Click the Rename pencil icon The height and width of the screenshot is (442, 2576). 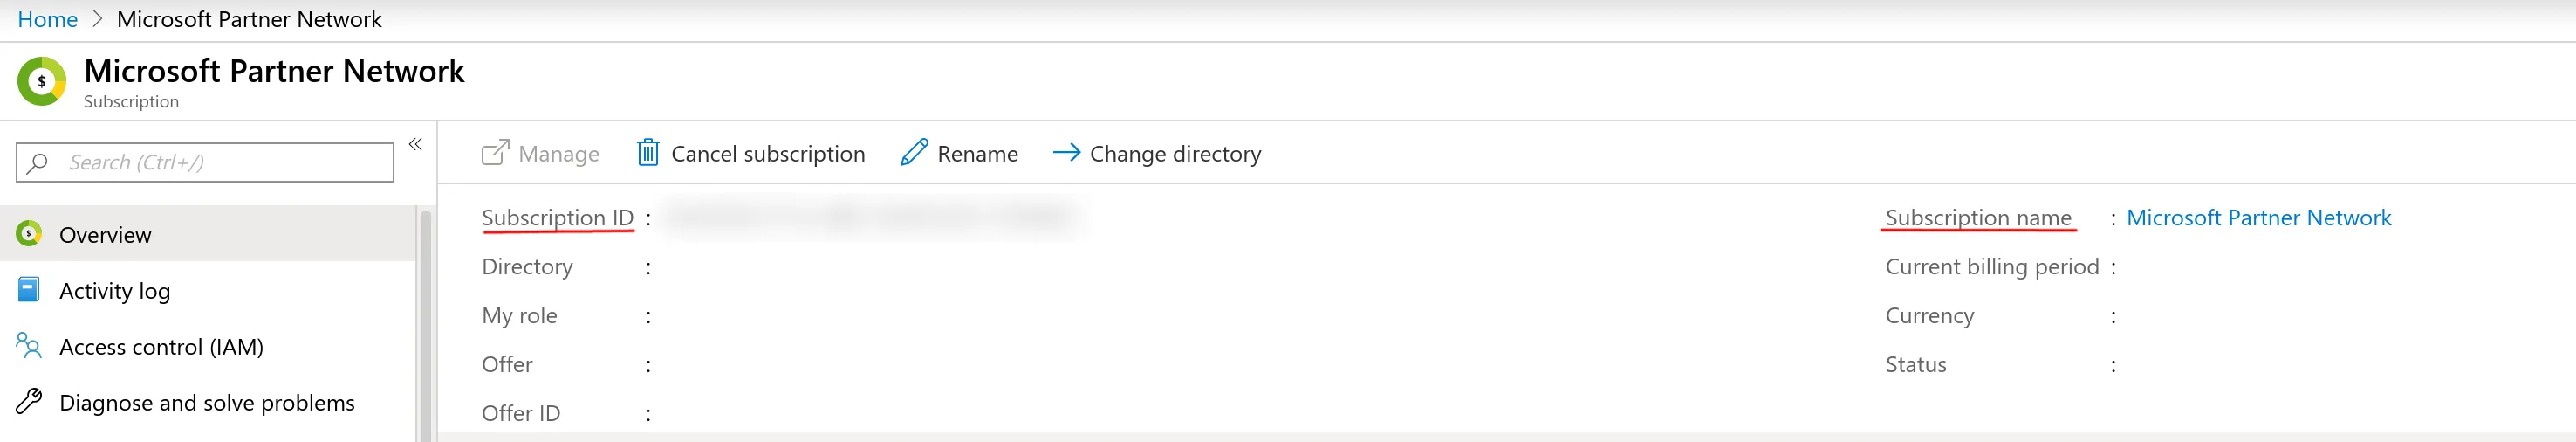(x=914, y=153)
